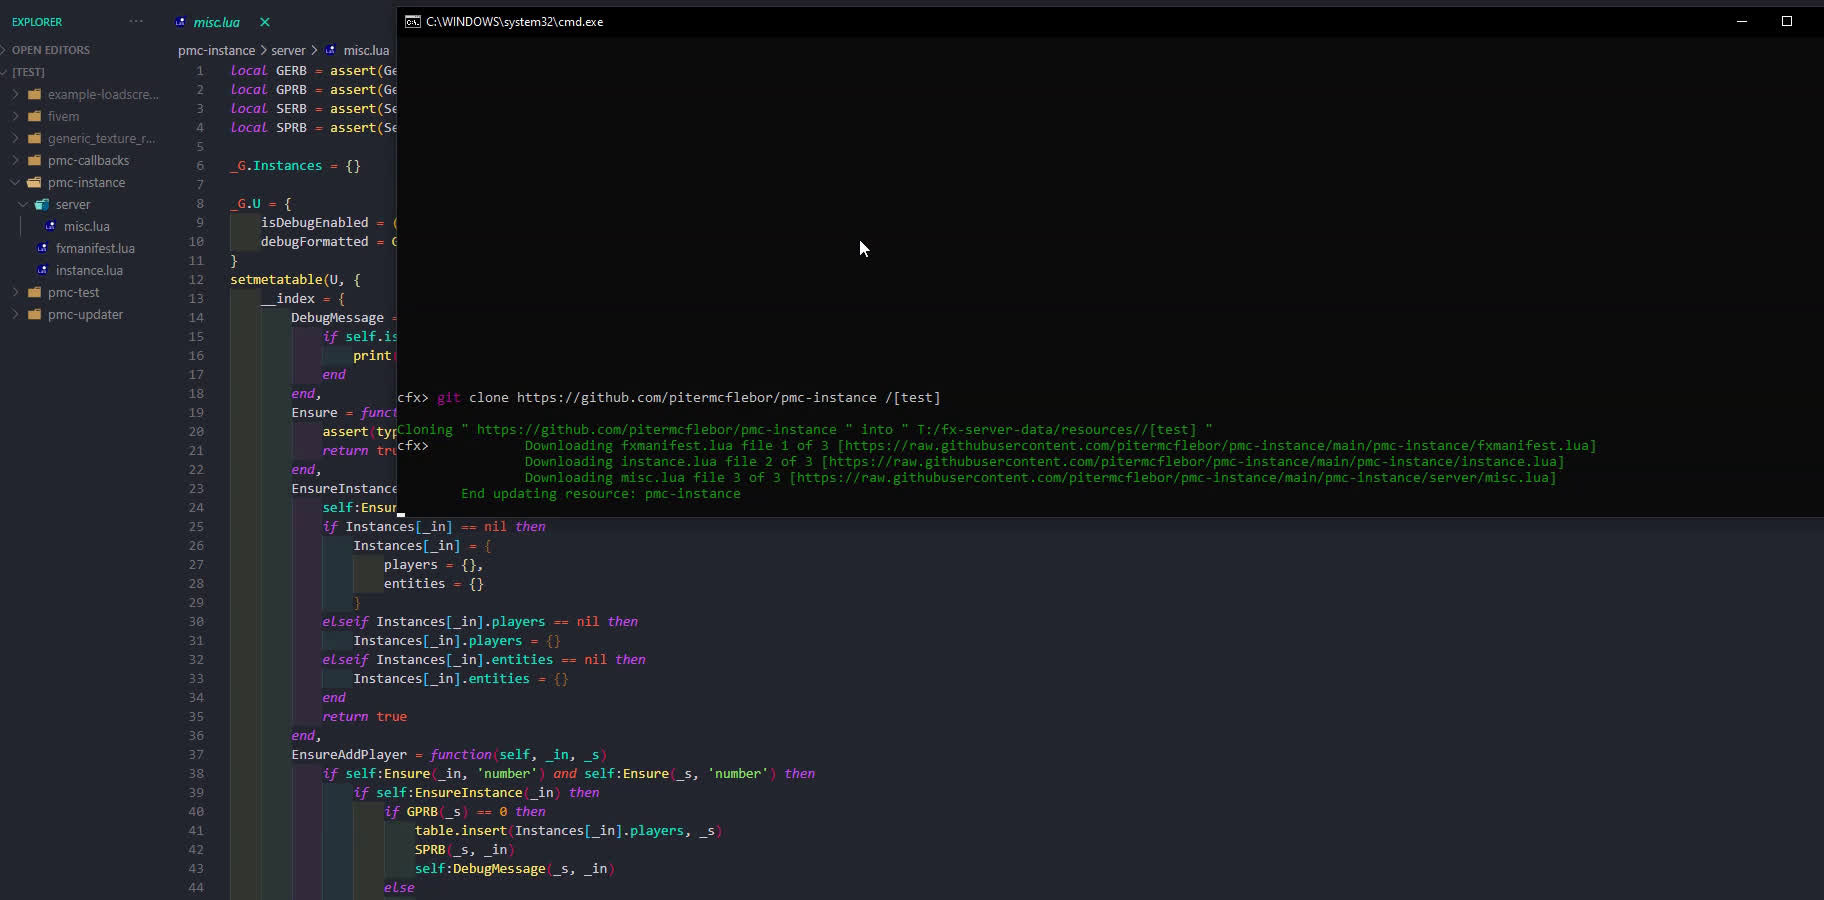Click the pmc-test folder icon
Viewport: 1824px width, 900px height.
pos(34,292)
